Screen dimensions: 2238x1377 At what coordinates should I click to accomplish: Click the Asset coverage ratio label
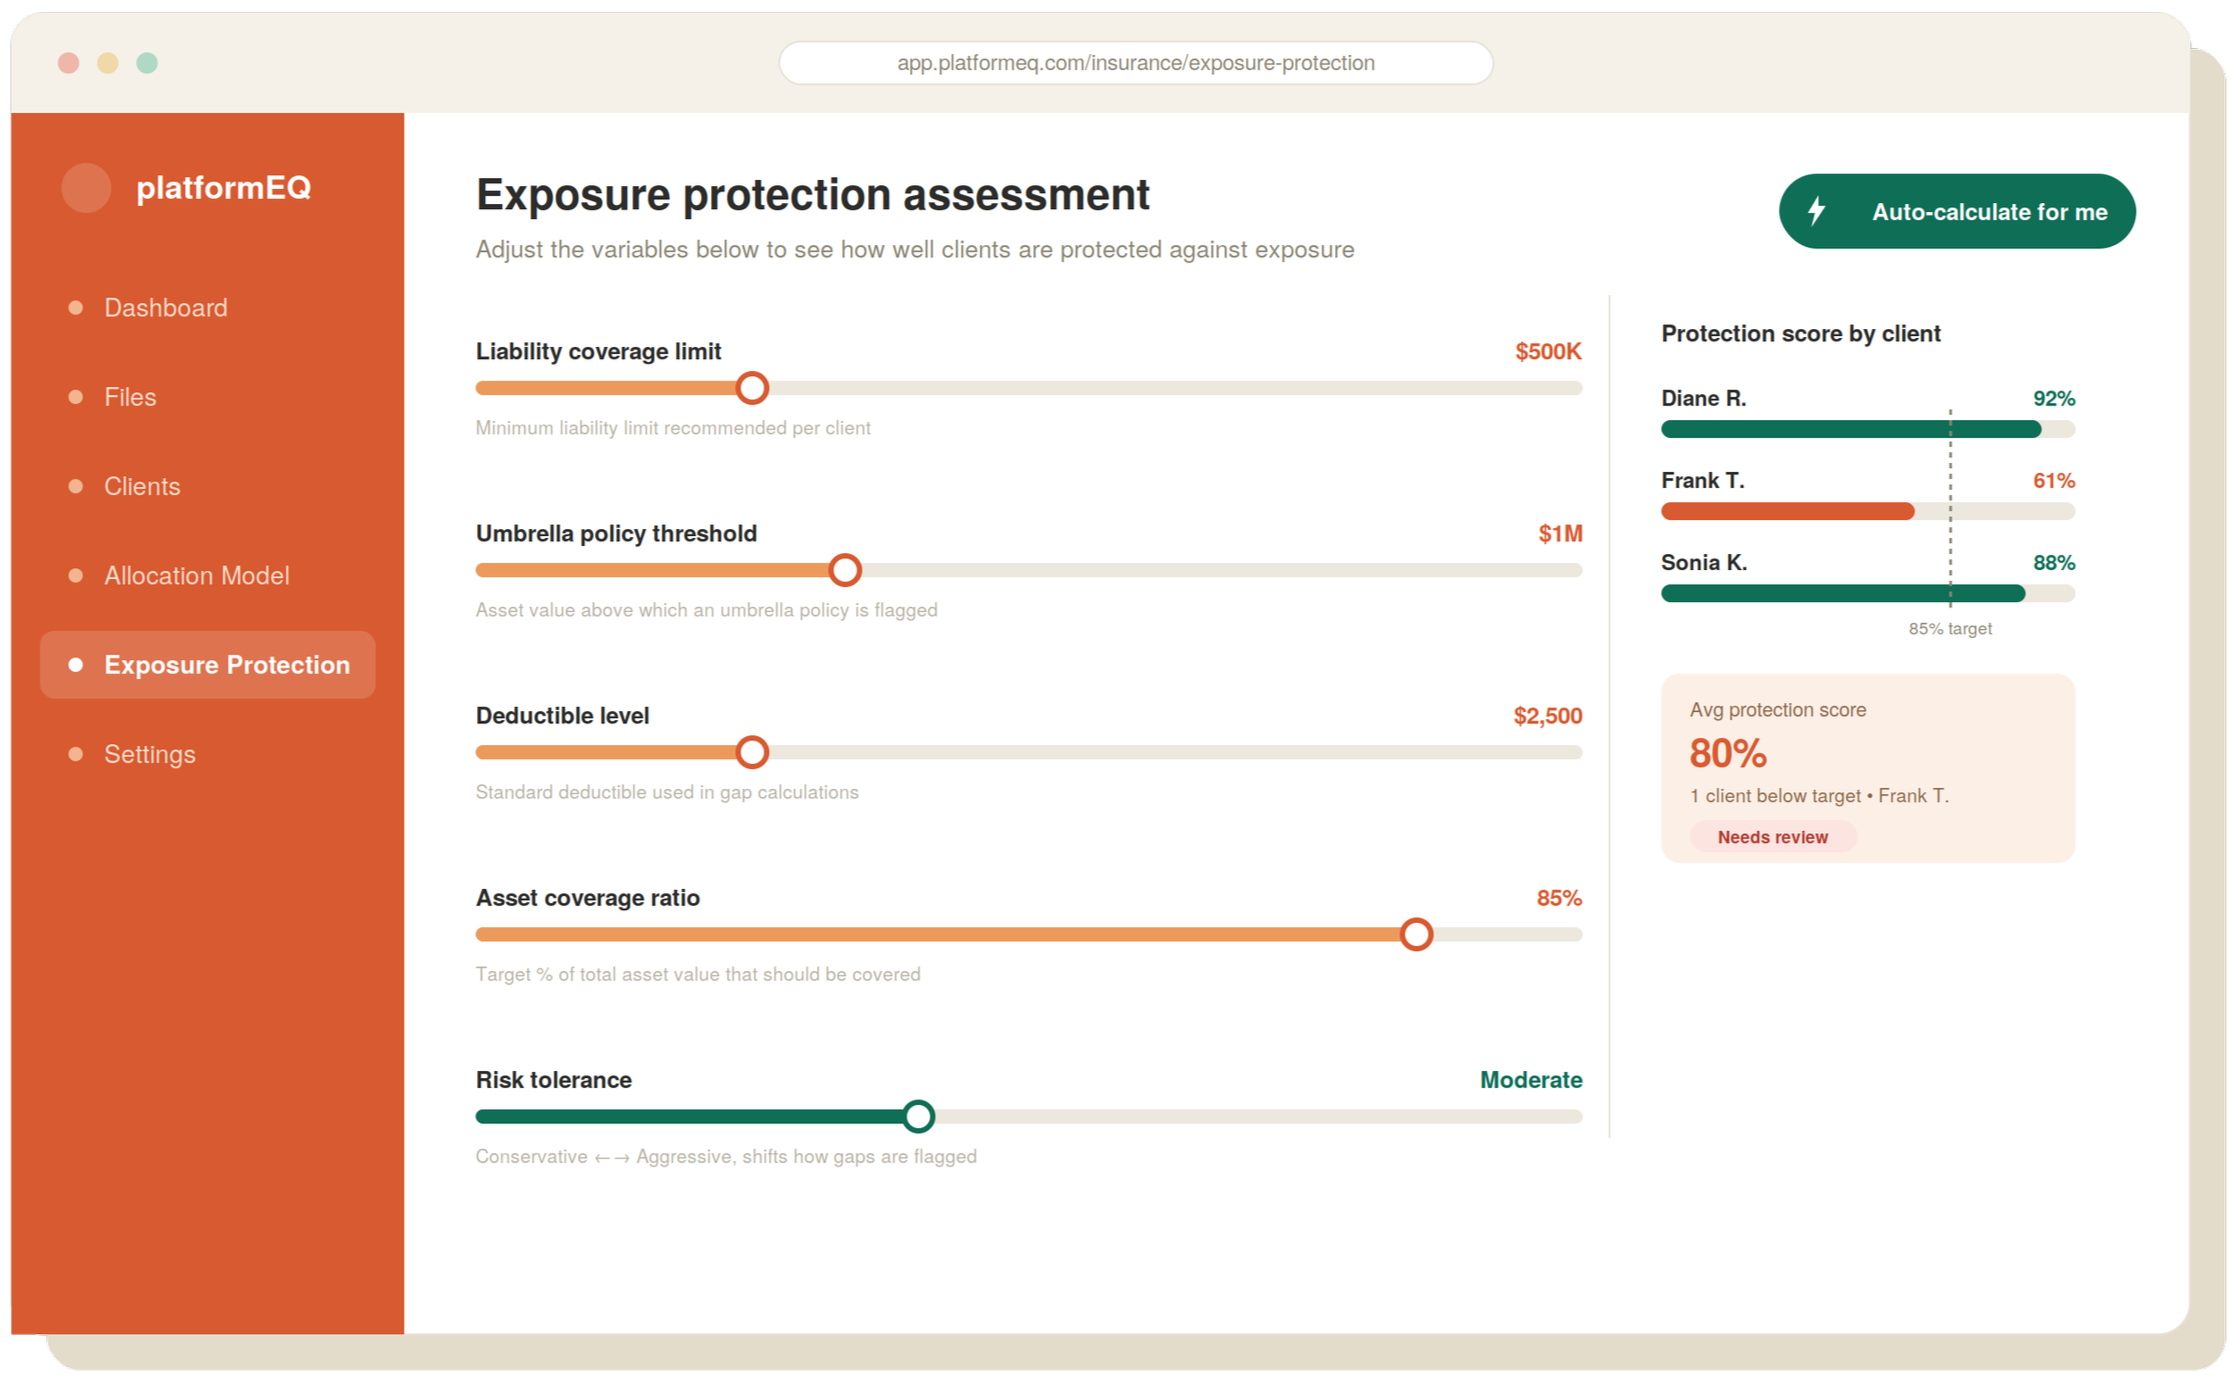(x=587, y=898)
